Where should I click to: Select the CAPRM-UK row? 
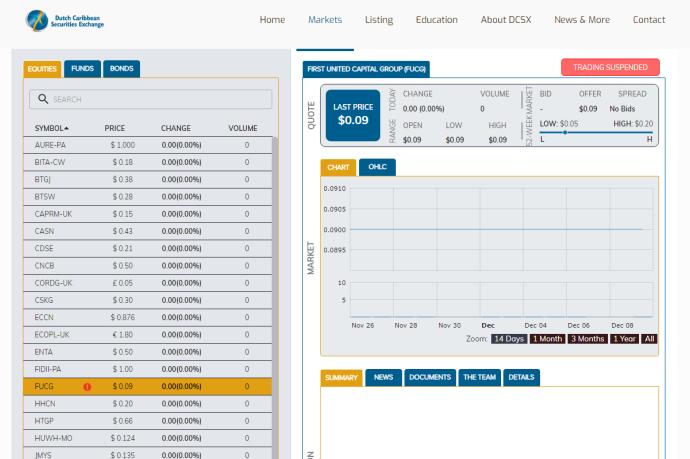pyautogui.click(x=148, y=214)
